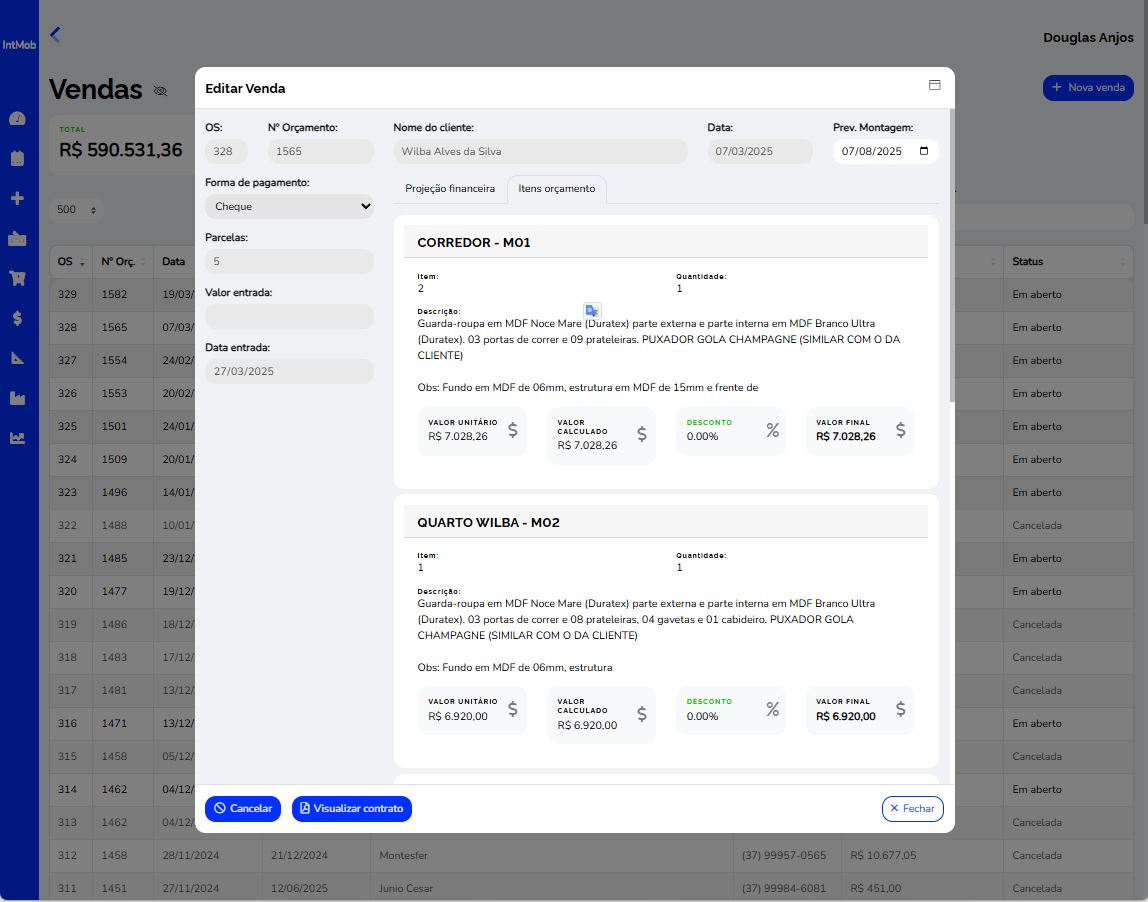Viewport: 1148px width, 902px height.
Task: Toggle the dialog maximize window icon
Action: coord(935,86)
